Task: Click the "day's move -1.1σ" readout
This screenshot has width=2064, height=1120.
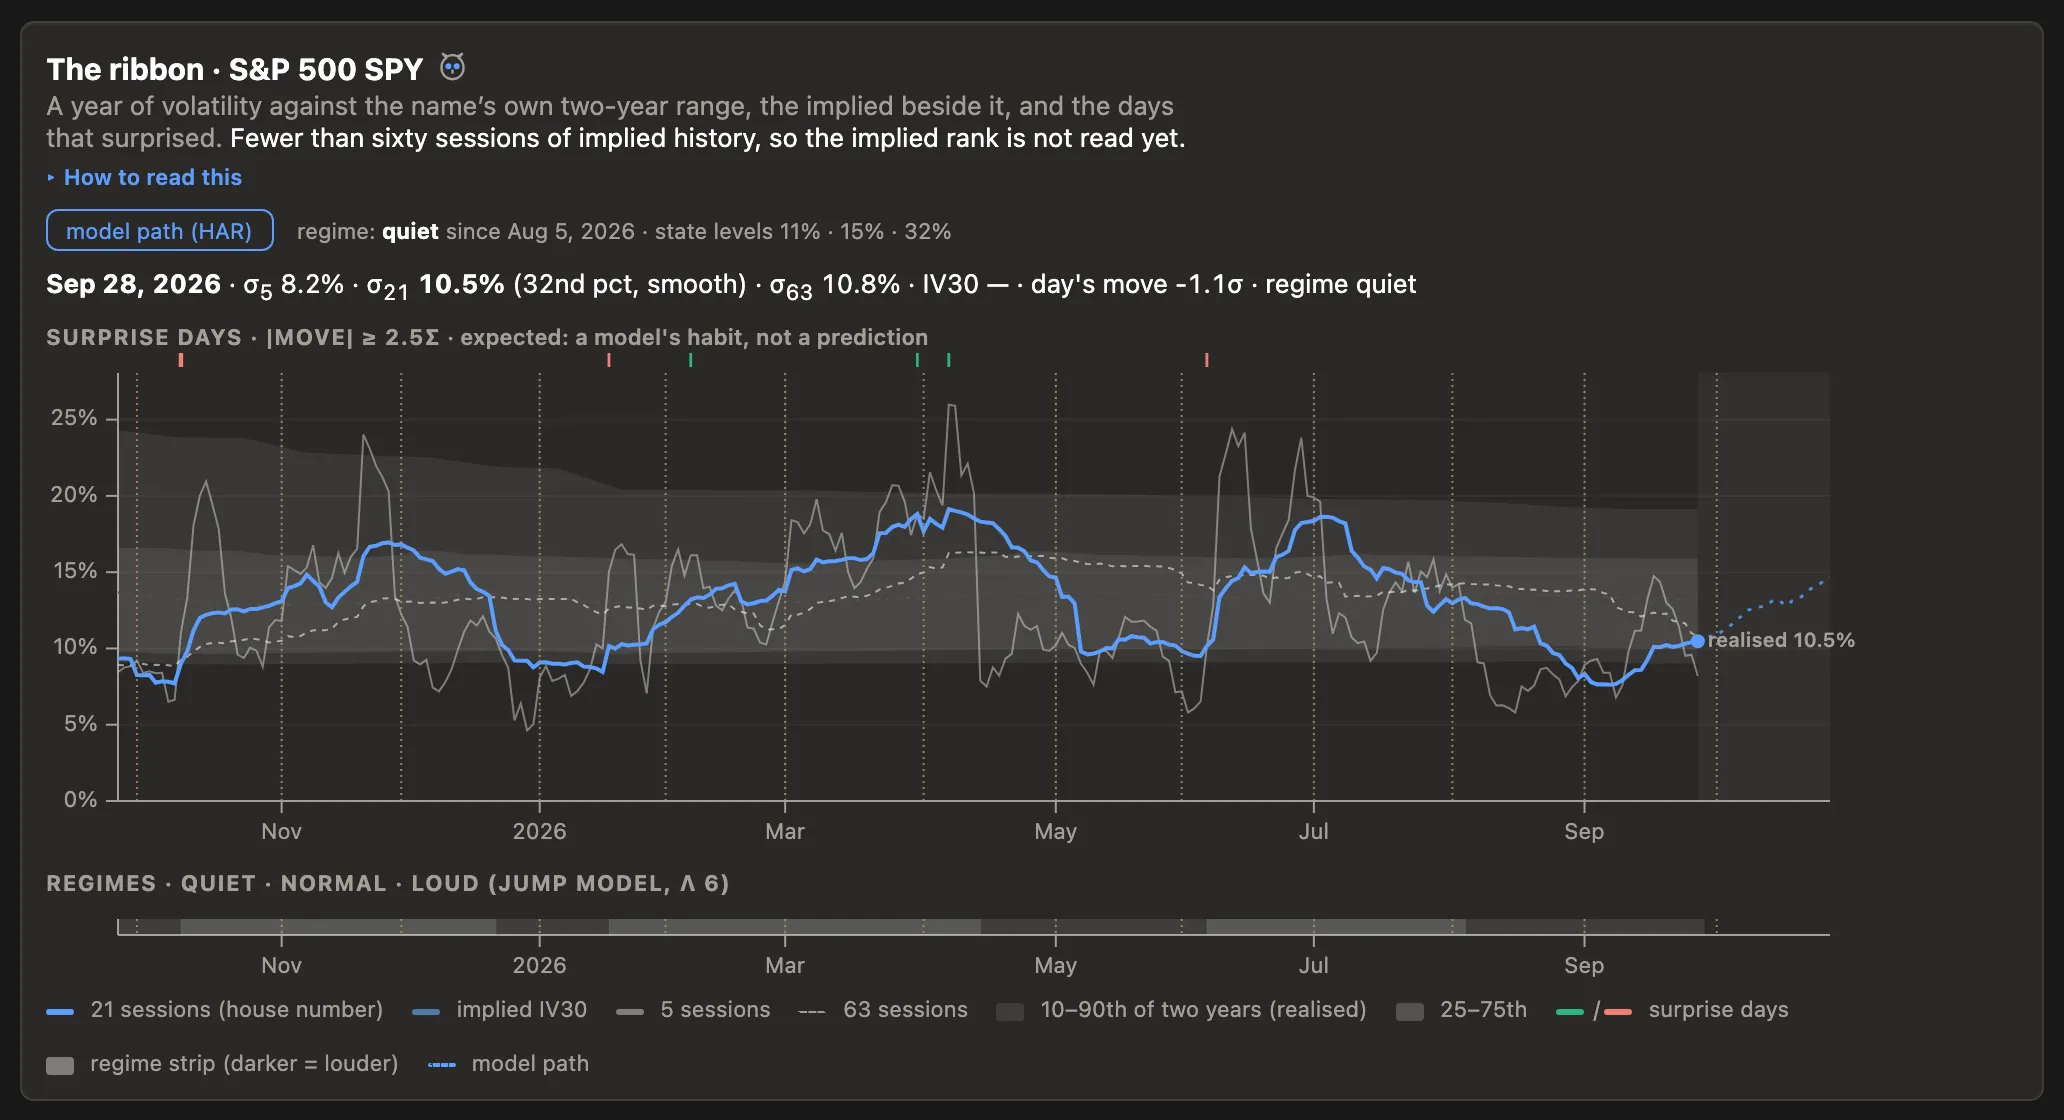Action: click(1136, 284)
